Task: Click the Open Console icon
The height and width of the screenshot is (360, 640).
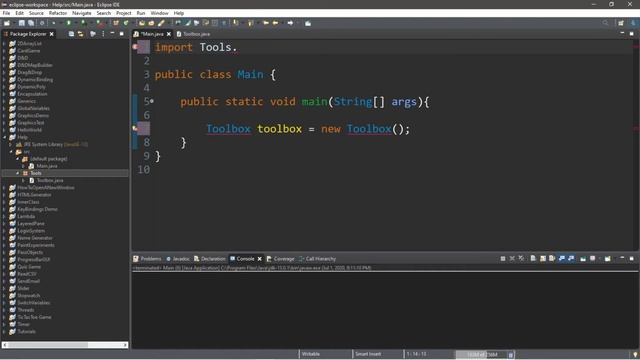Action: [x=608, y=258]
